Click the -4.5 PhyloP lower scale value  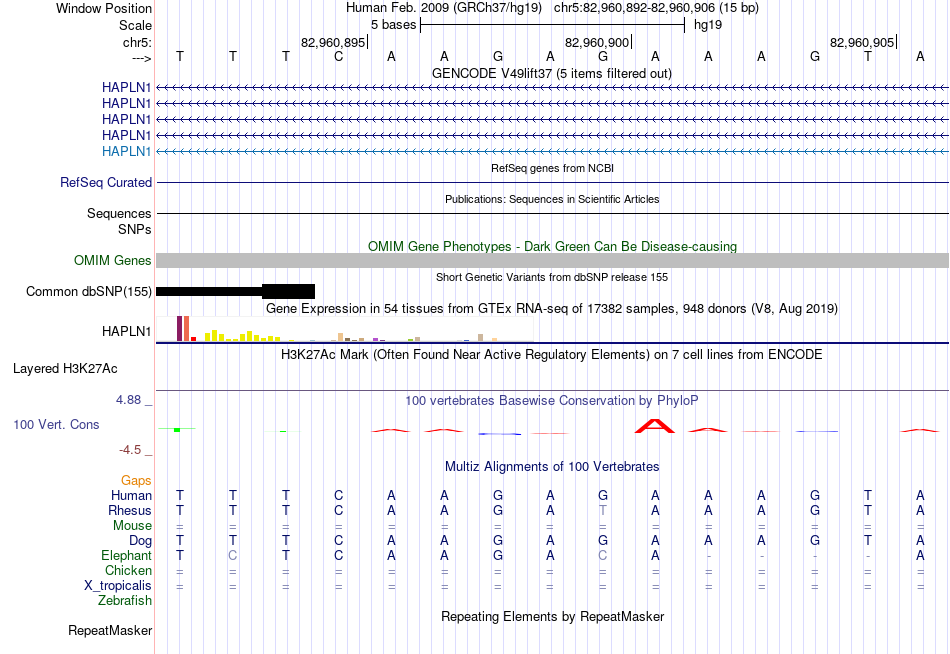coord(130,450)
